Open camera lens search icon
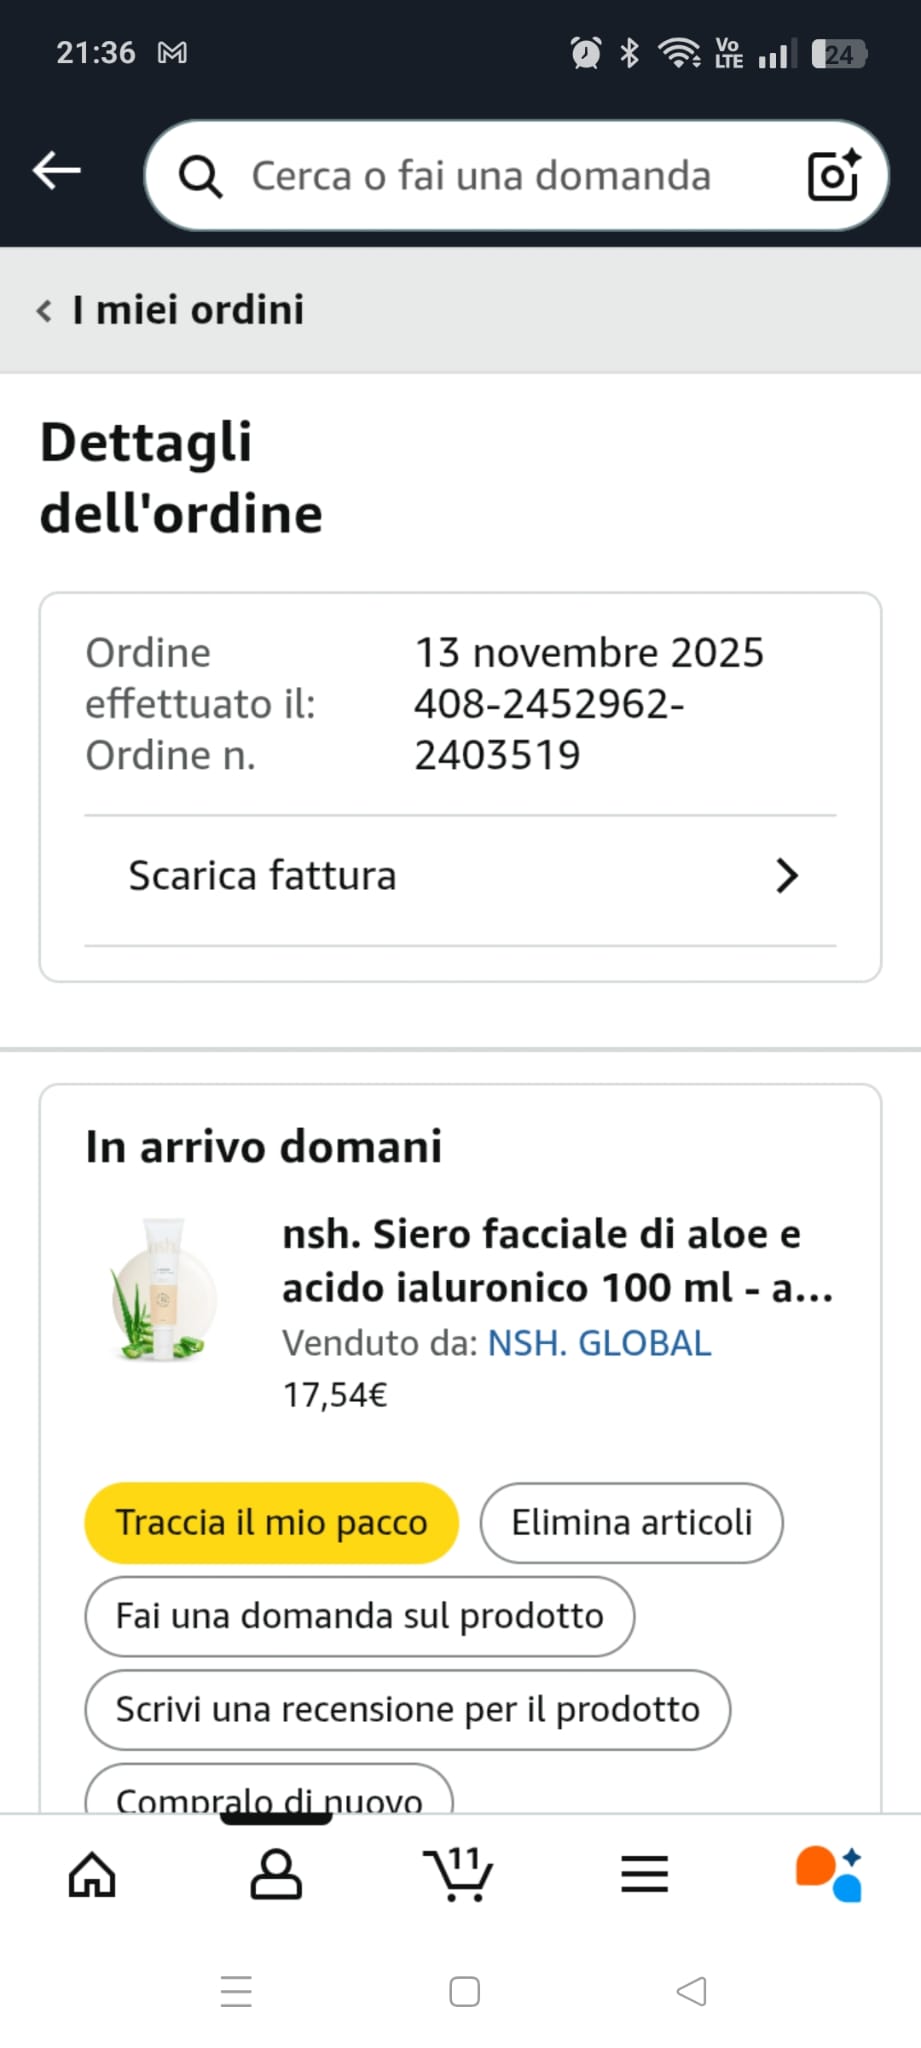921x2048 pixels. click(833, 175)
